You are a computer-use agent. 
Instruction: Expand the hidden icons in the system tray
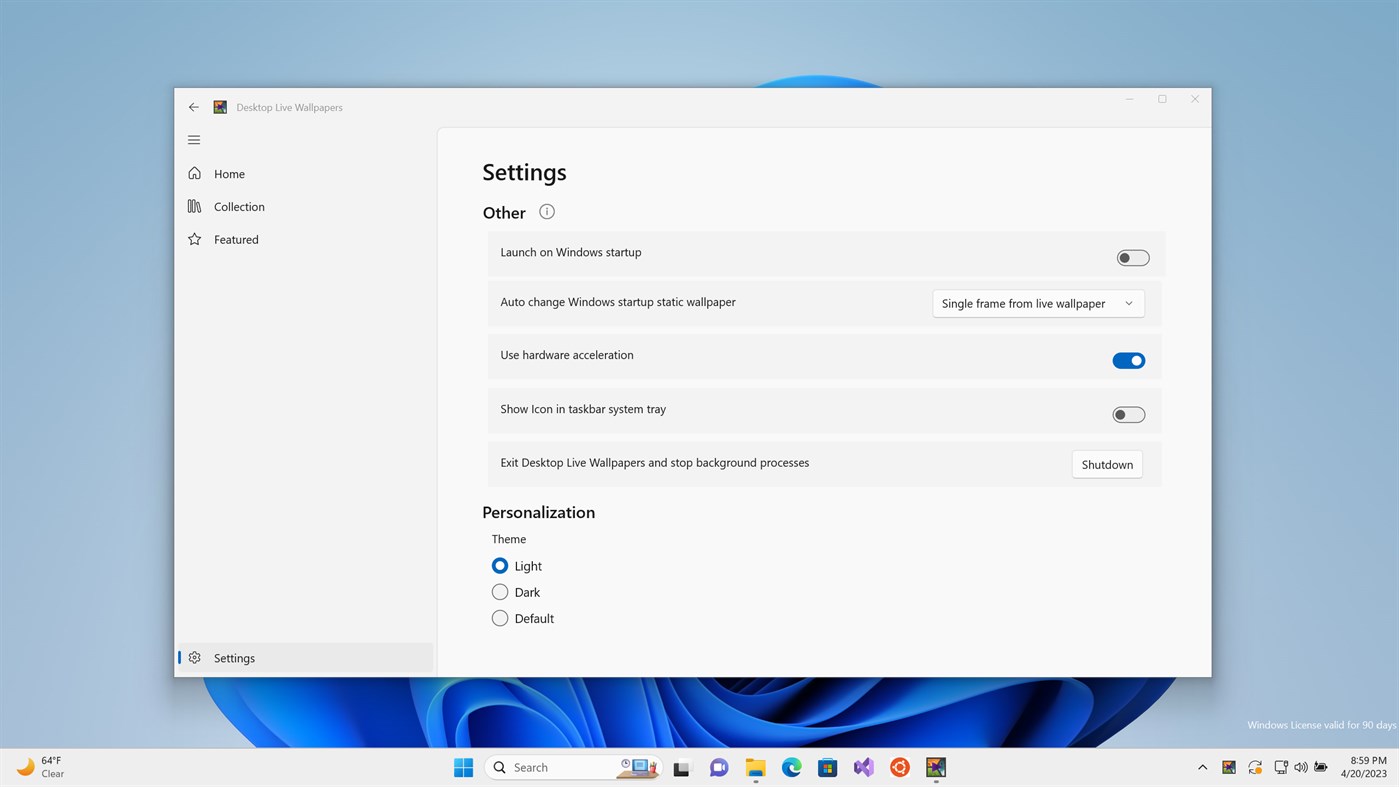click(1201, 767)
